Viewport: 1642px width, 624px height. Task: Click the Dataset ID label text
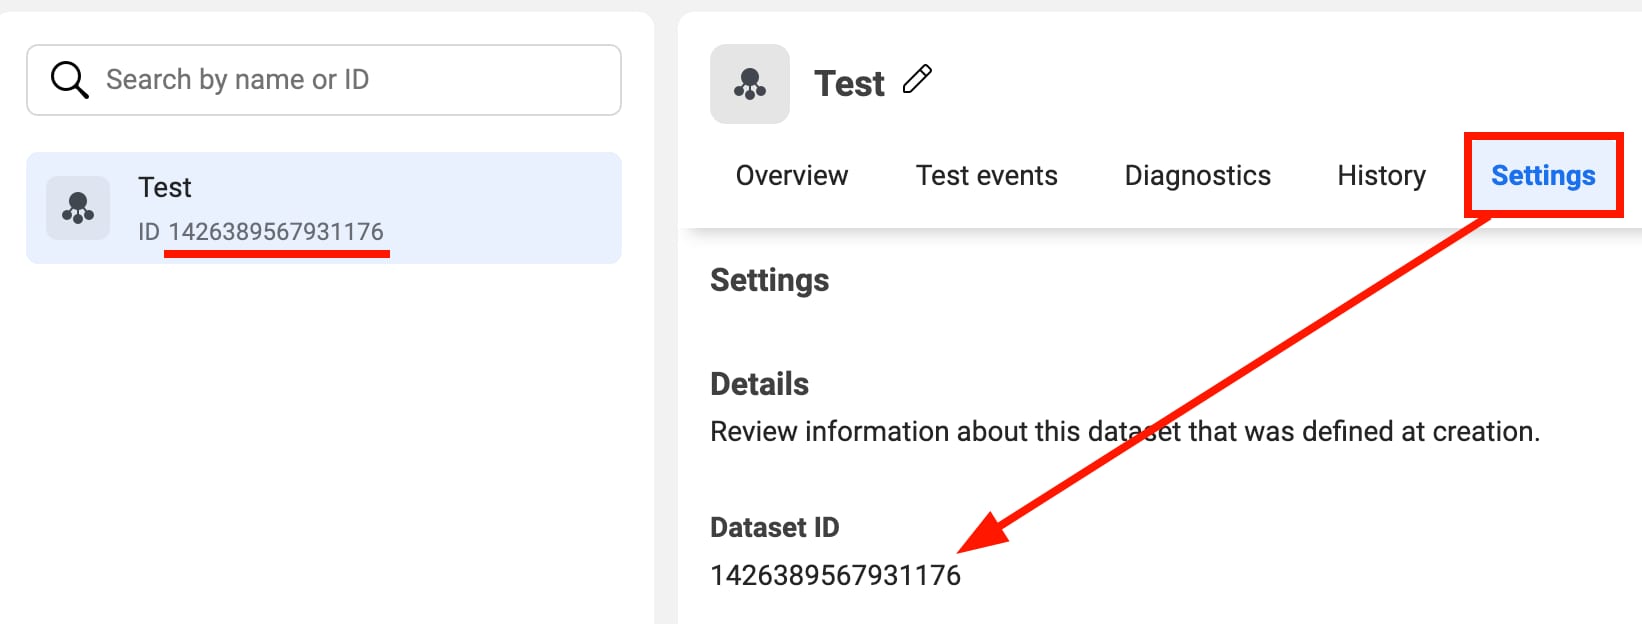(x=776, y=527)
